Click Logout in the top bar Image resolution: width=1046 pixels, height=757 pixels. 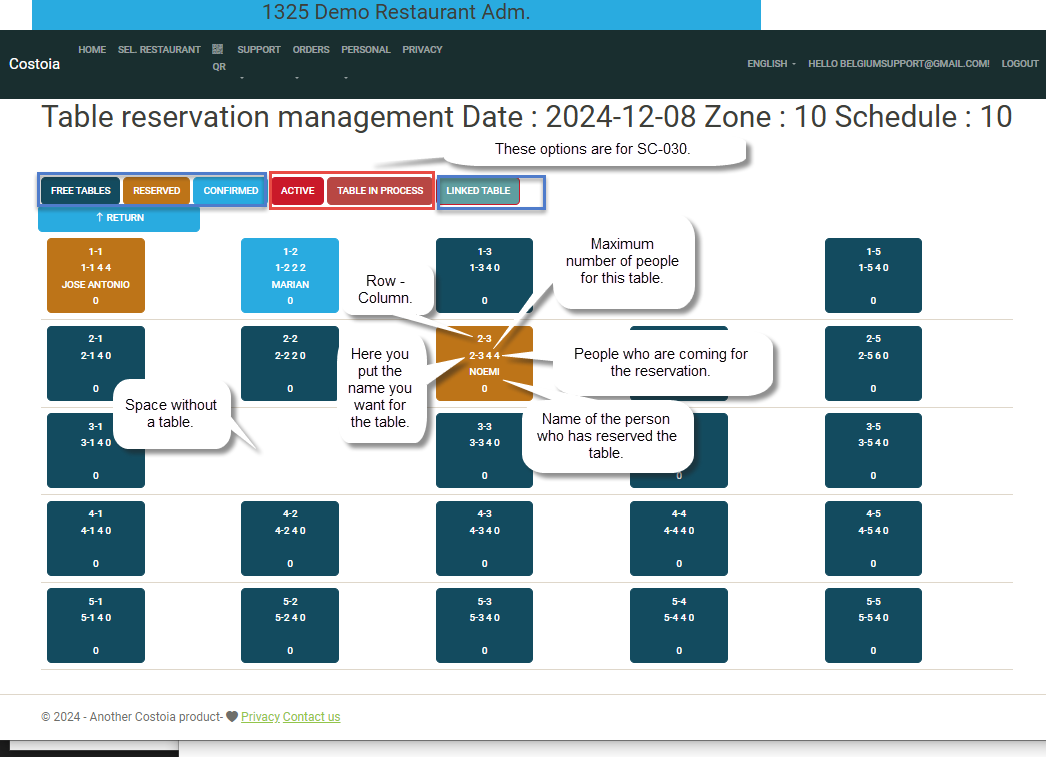[1020, 64]
